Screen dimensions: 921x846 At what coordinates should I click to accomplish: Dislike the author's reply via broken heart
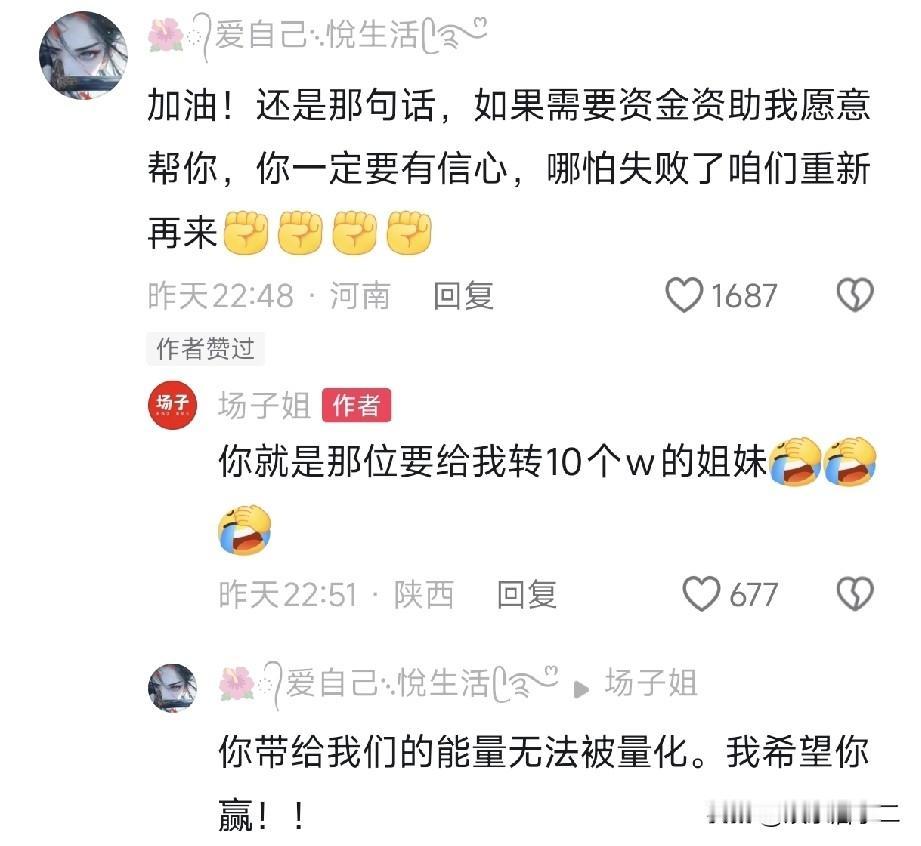pyautogui.click(x=855, y=594)
